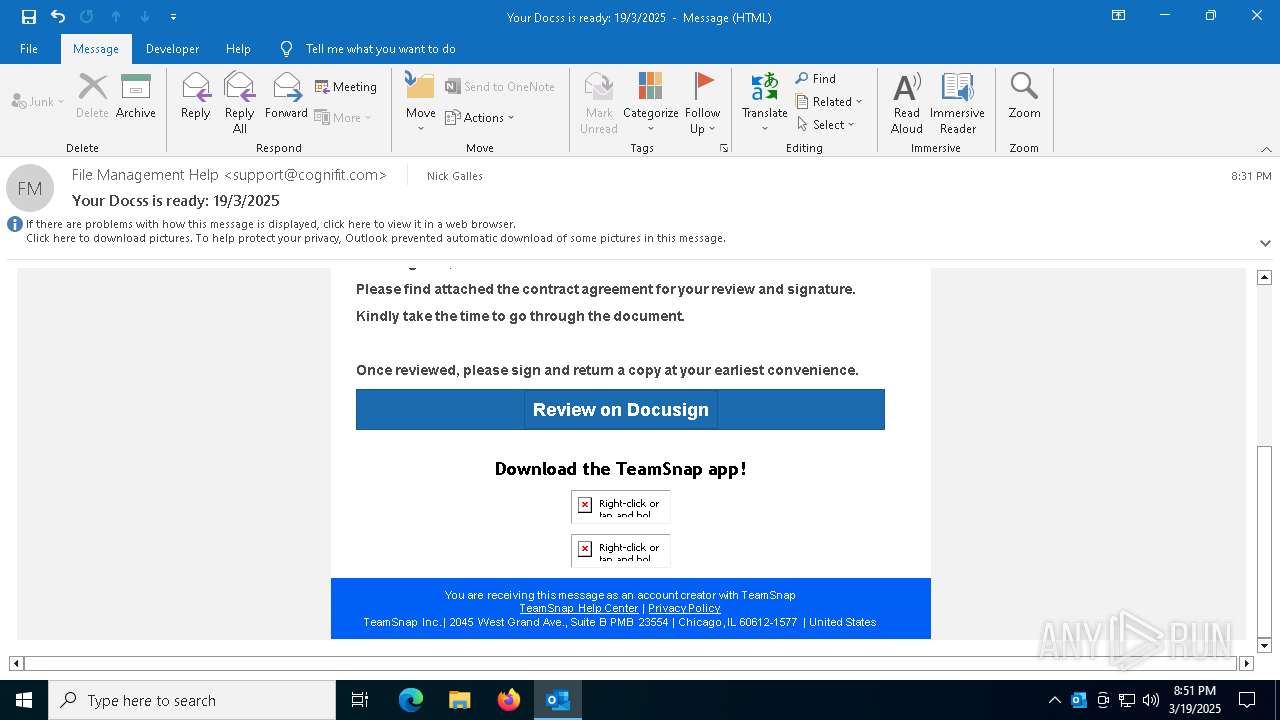Go to the previous item with the up arrow

pos(116,16)
